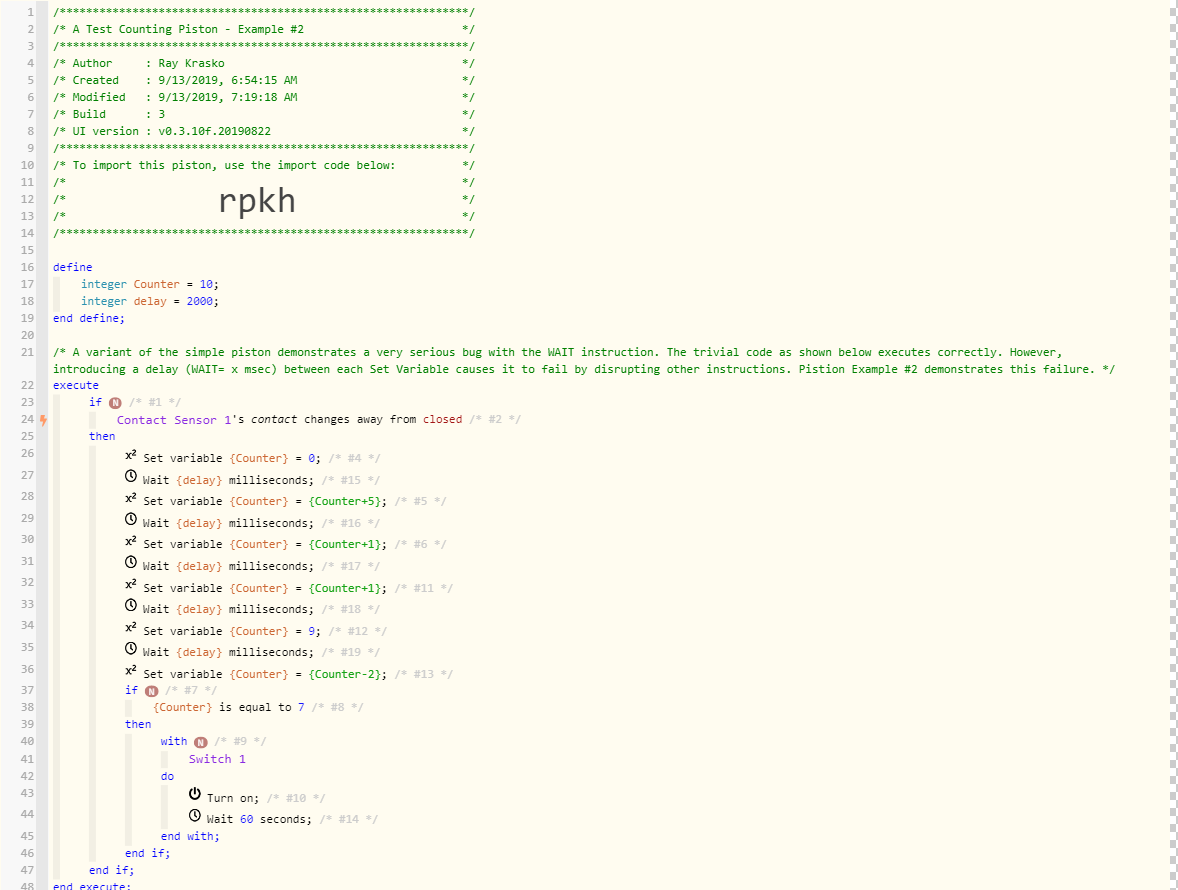Click the comment describing the WAIT bug
The height and width of the screenshot is (890, 1178).
[584, 361]
